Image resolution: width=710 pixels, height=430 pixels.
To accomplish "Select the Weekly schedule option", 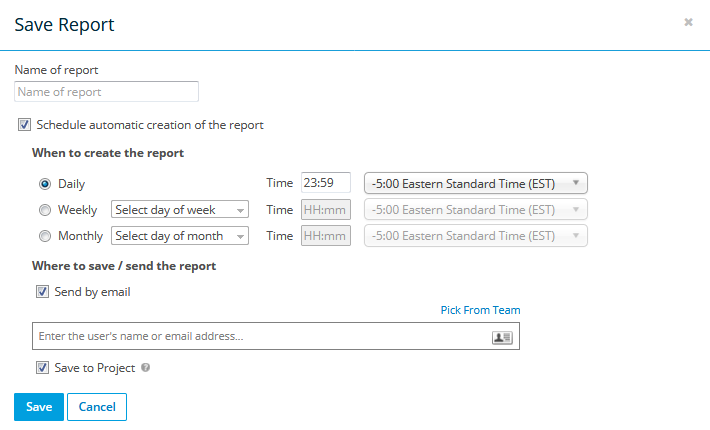I will click(45, 210).
